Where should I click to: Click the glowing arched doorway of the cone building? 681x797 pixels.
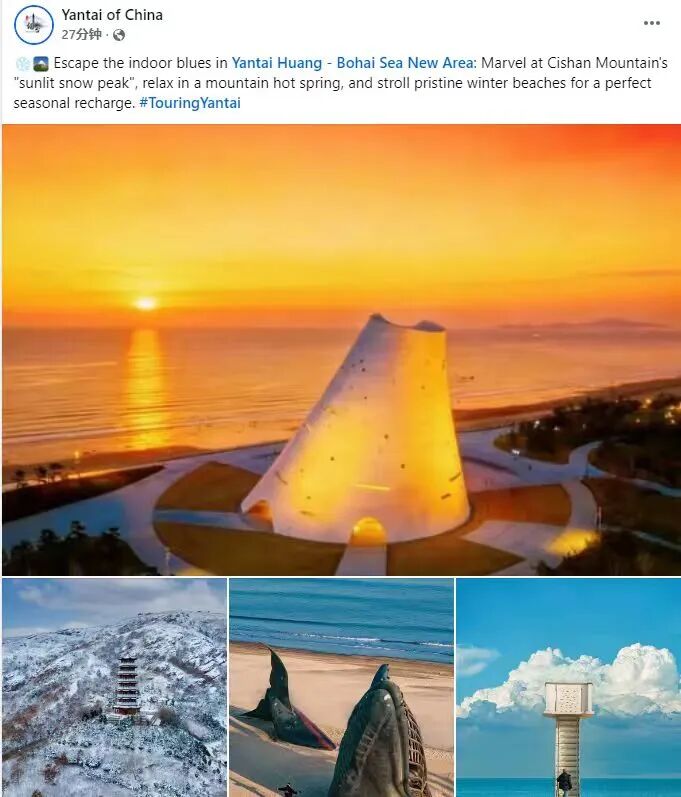367,530
